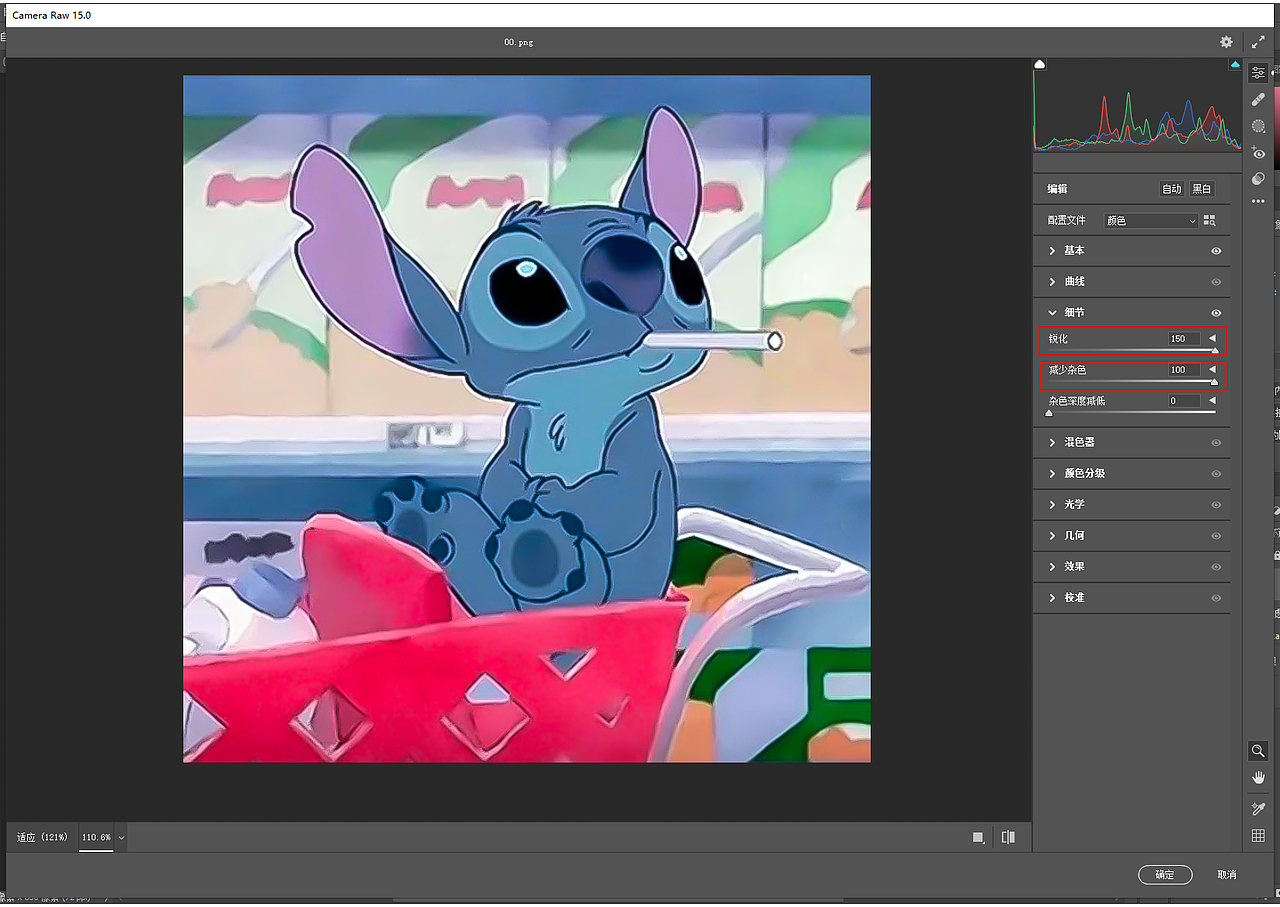Select the Hand tool
1280x907 pixels.
1258,777
